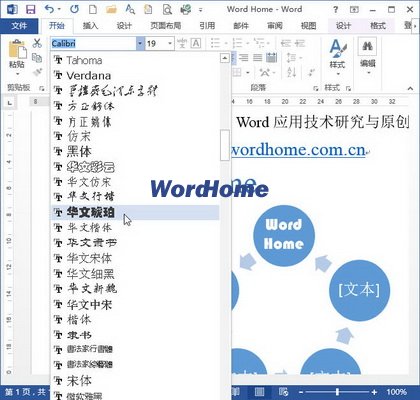Switch to web layout view

click(x=283, y=392)
